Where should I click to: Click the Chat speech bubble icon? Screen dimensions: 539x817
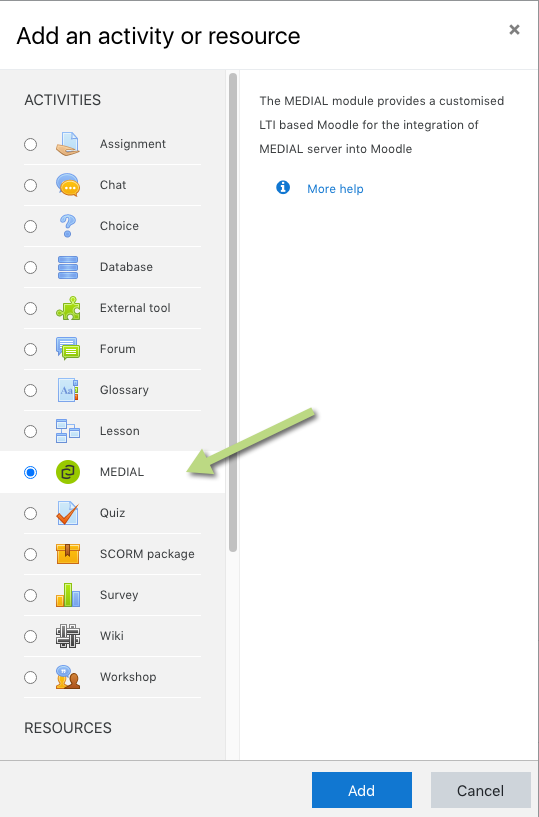point(68,185)
